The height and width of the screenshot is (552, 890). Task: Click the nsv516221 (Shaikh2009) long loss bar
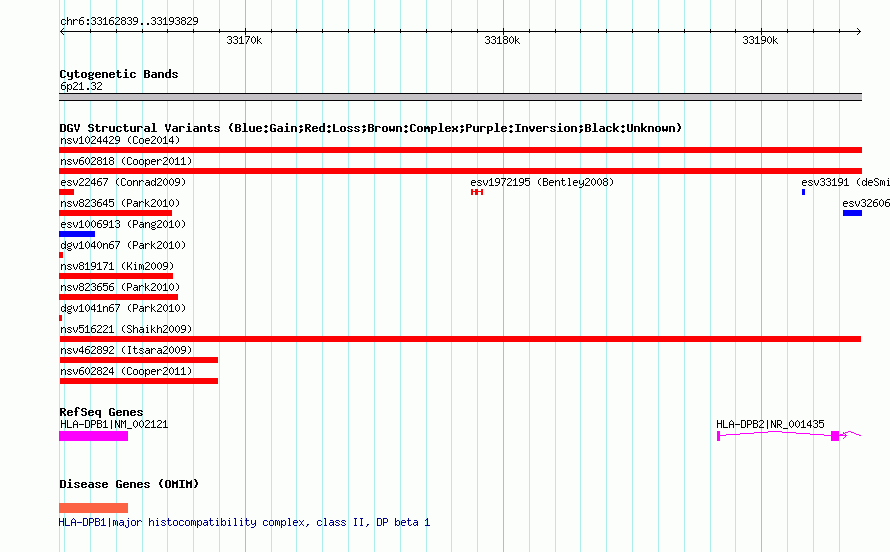[x=460, y=339]
